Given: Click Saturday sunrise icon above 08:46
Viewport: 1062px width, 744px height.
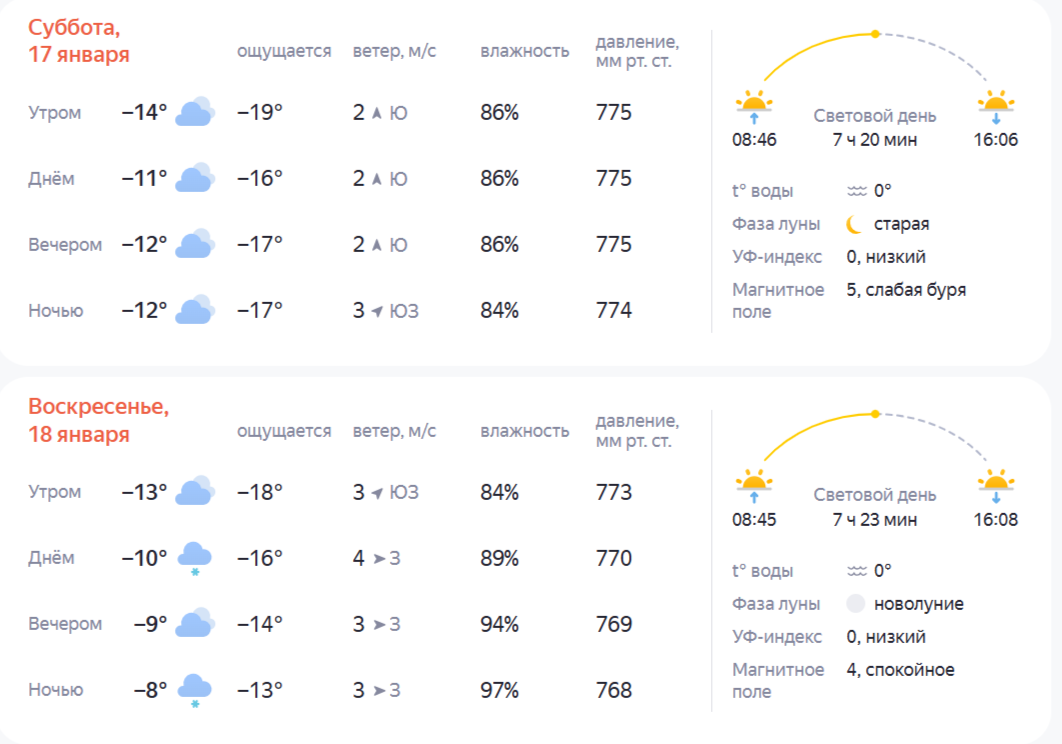Looking at the screenshot, I should click(754, 105).
